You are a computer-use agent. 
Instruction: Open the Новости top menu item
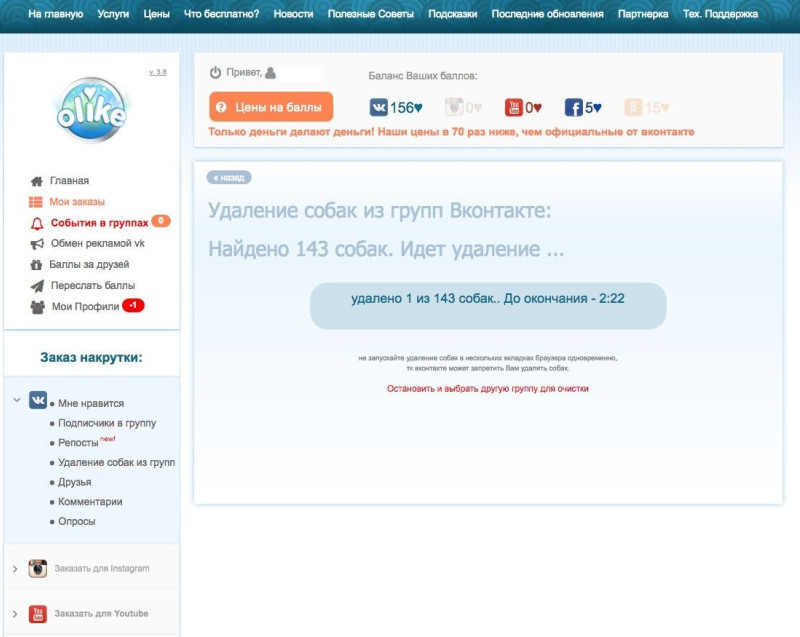(293, 14)
